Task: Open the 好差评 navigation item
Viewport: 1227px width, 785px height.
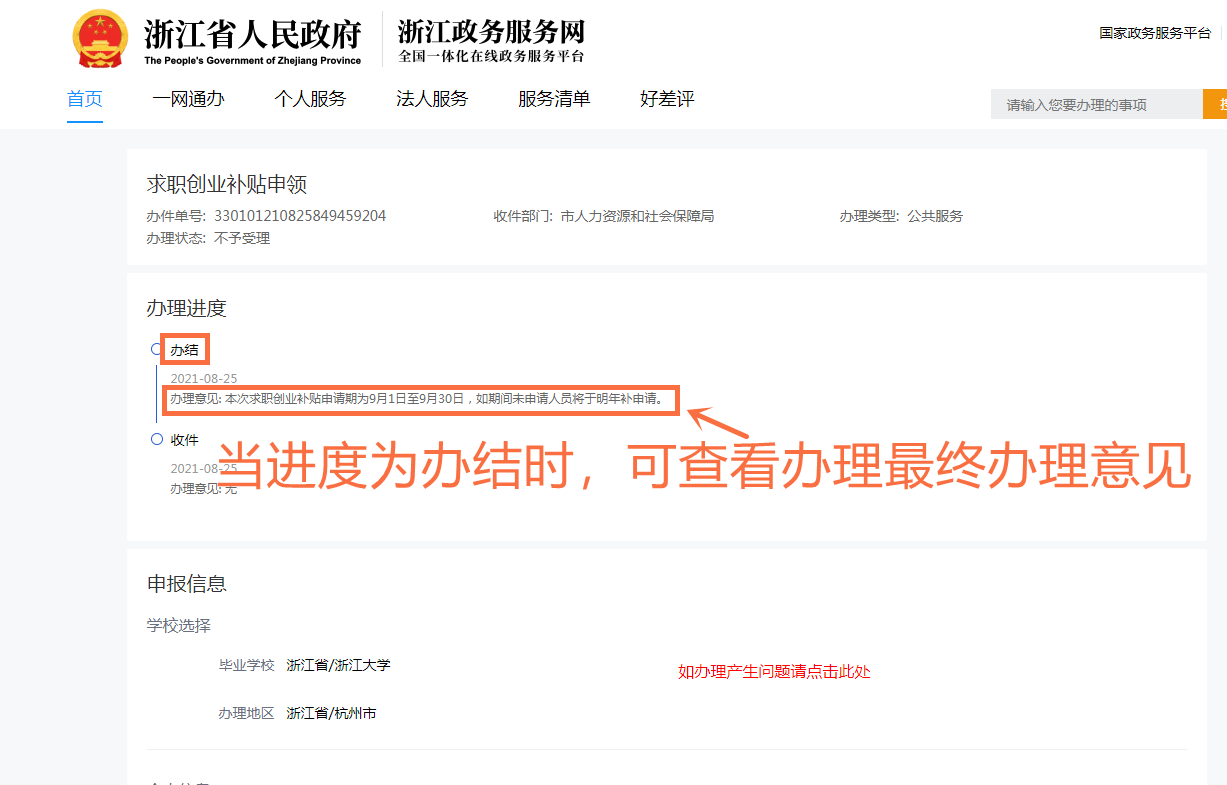Action: coord(667,99)
